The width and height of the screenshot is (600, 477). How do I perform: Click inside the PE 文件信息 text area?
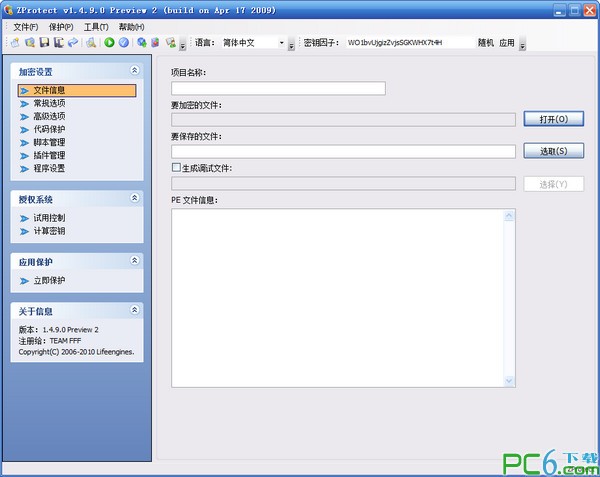click(x=338, y=298)
